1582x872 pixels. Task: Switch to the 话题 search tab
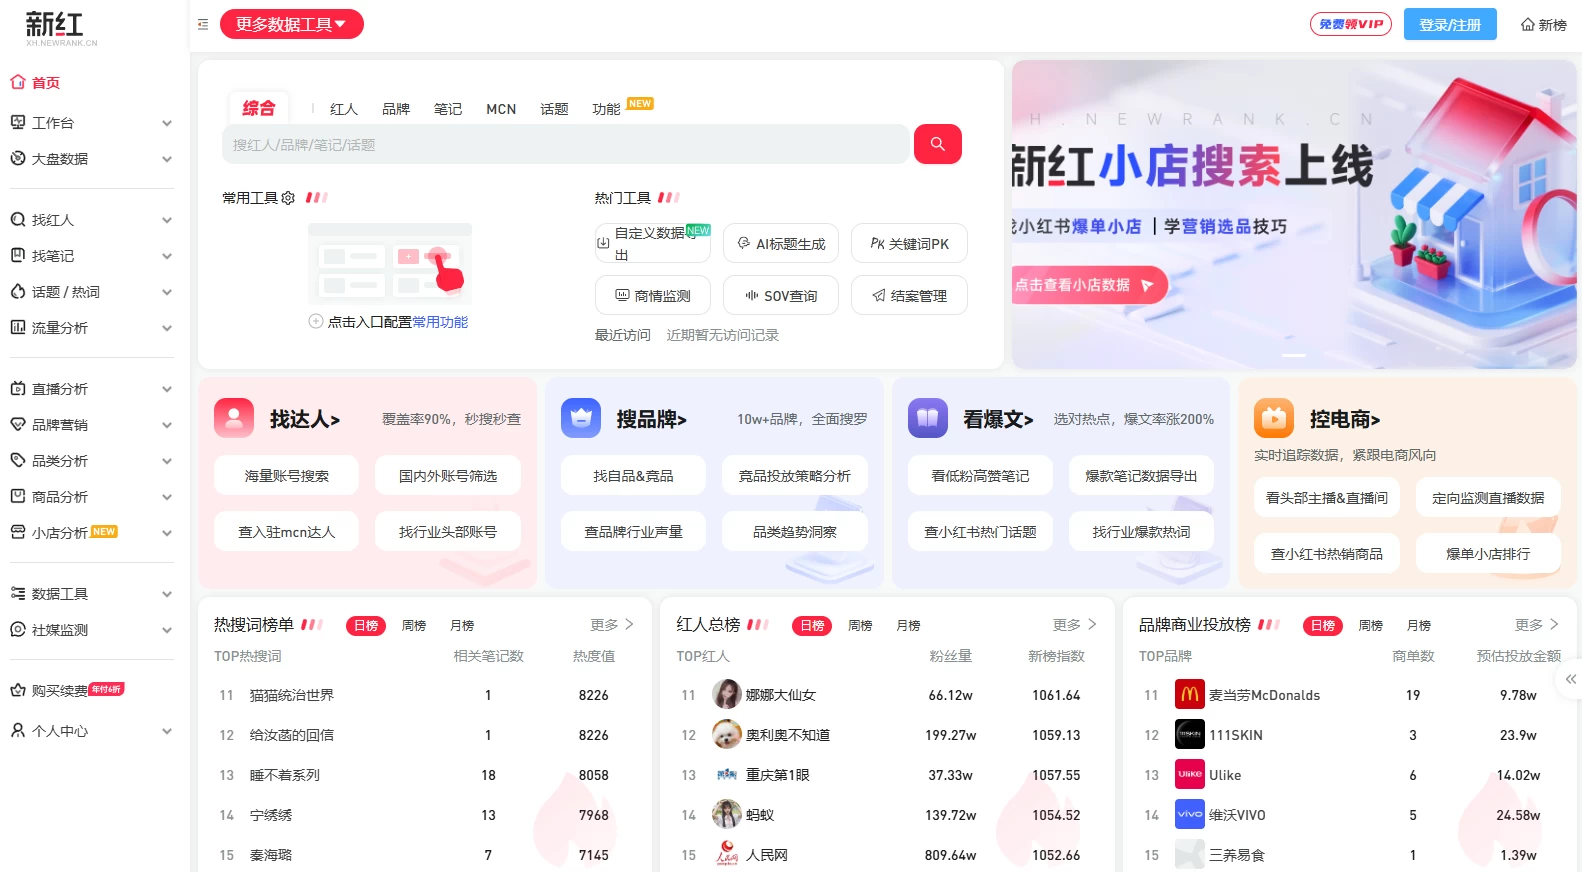click(554, 109)
